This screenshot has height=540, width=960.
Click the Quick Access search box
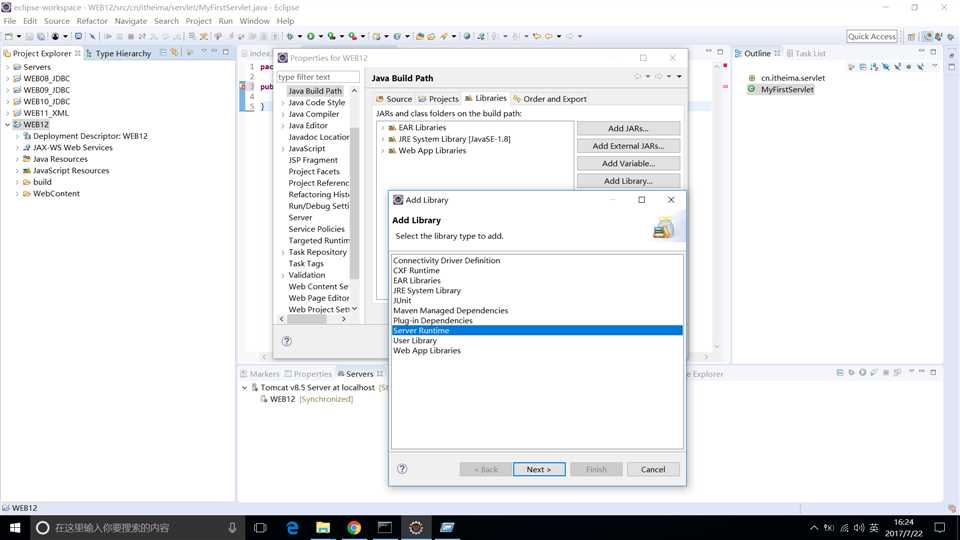coord(872,36)
